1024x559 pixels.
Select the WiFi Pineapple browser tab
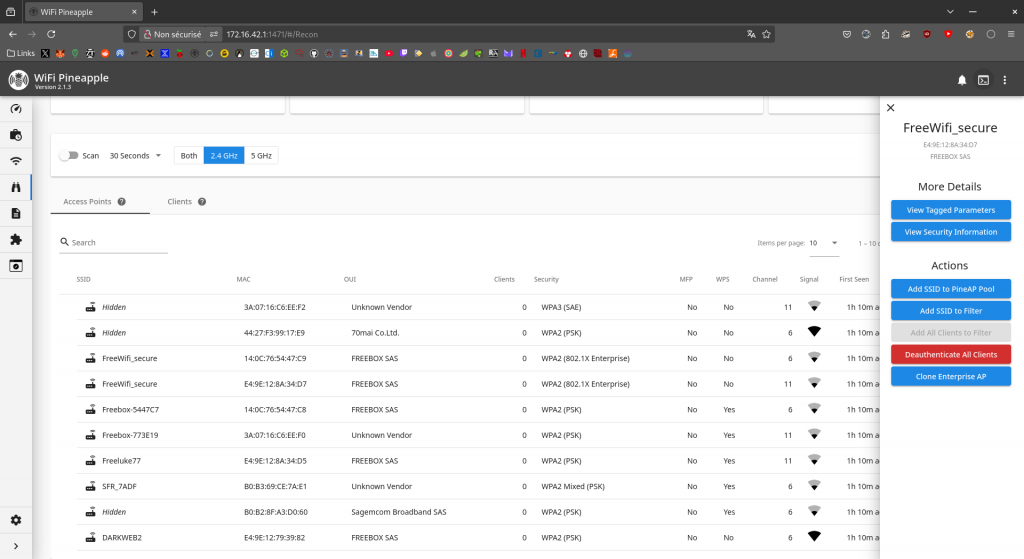[84, 12]
